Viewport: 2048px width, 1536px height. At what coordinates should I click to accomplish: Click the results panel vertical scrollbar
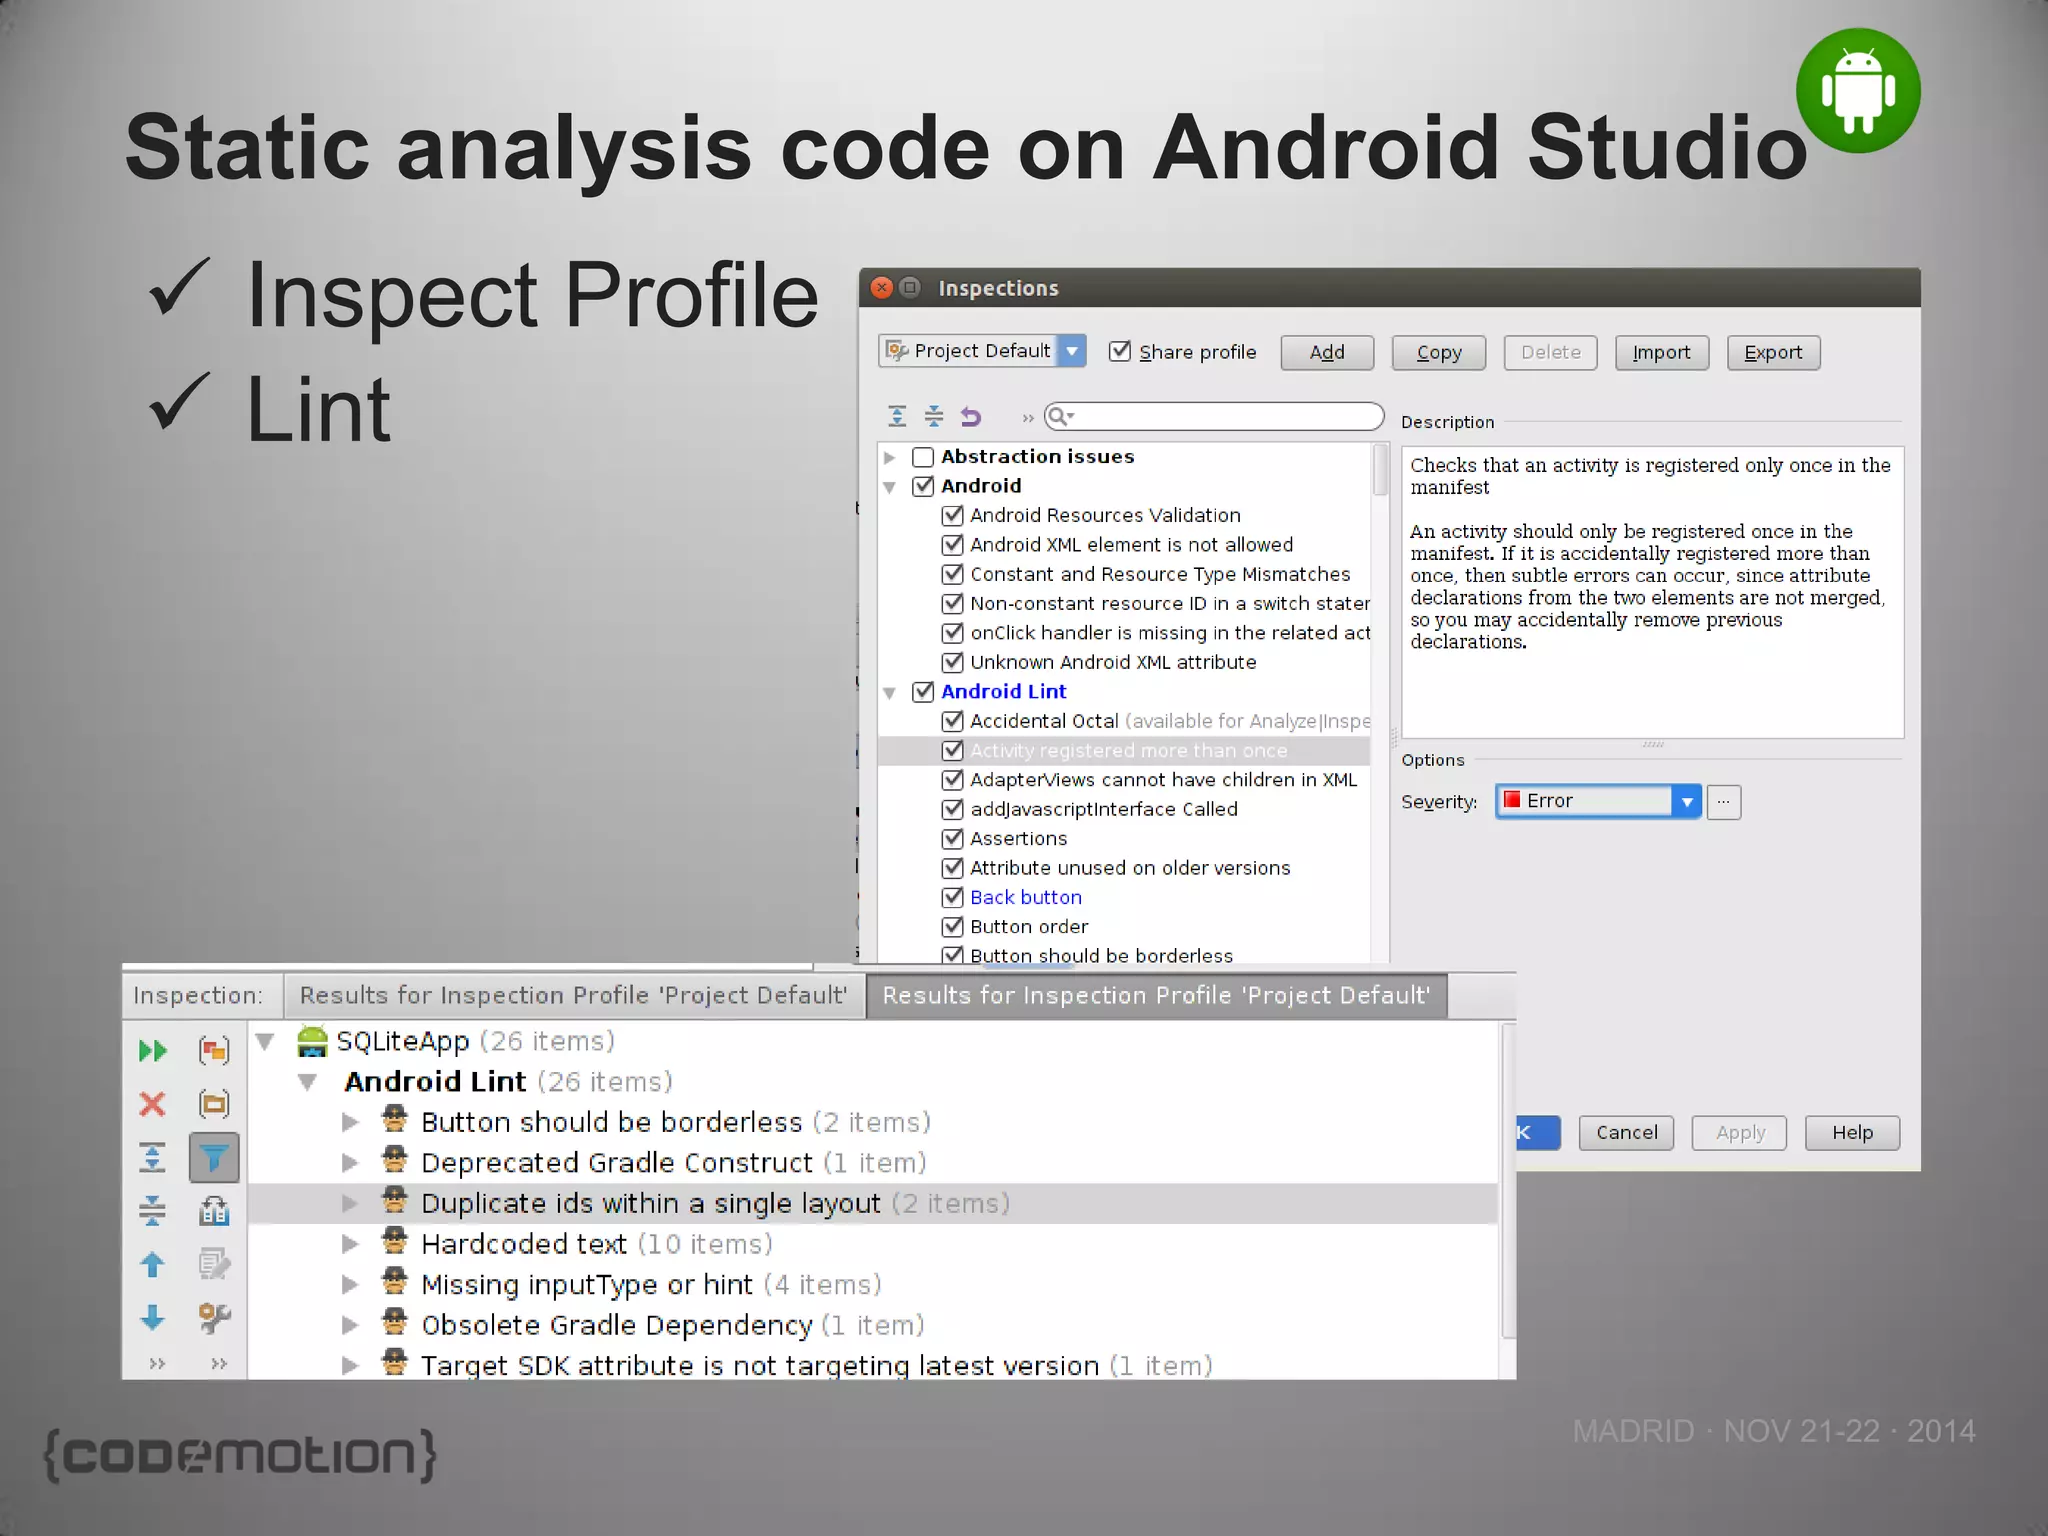pyautogui.click(x=1508, y=1180)
